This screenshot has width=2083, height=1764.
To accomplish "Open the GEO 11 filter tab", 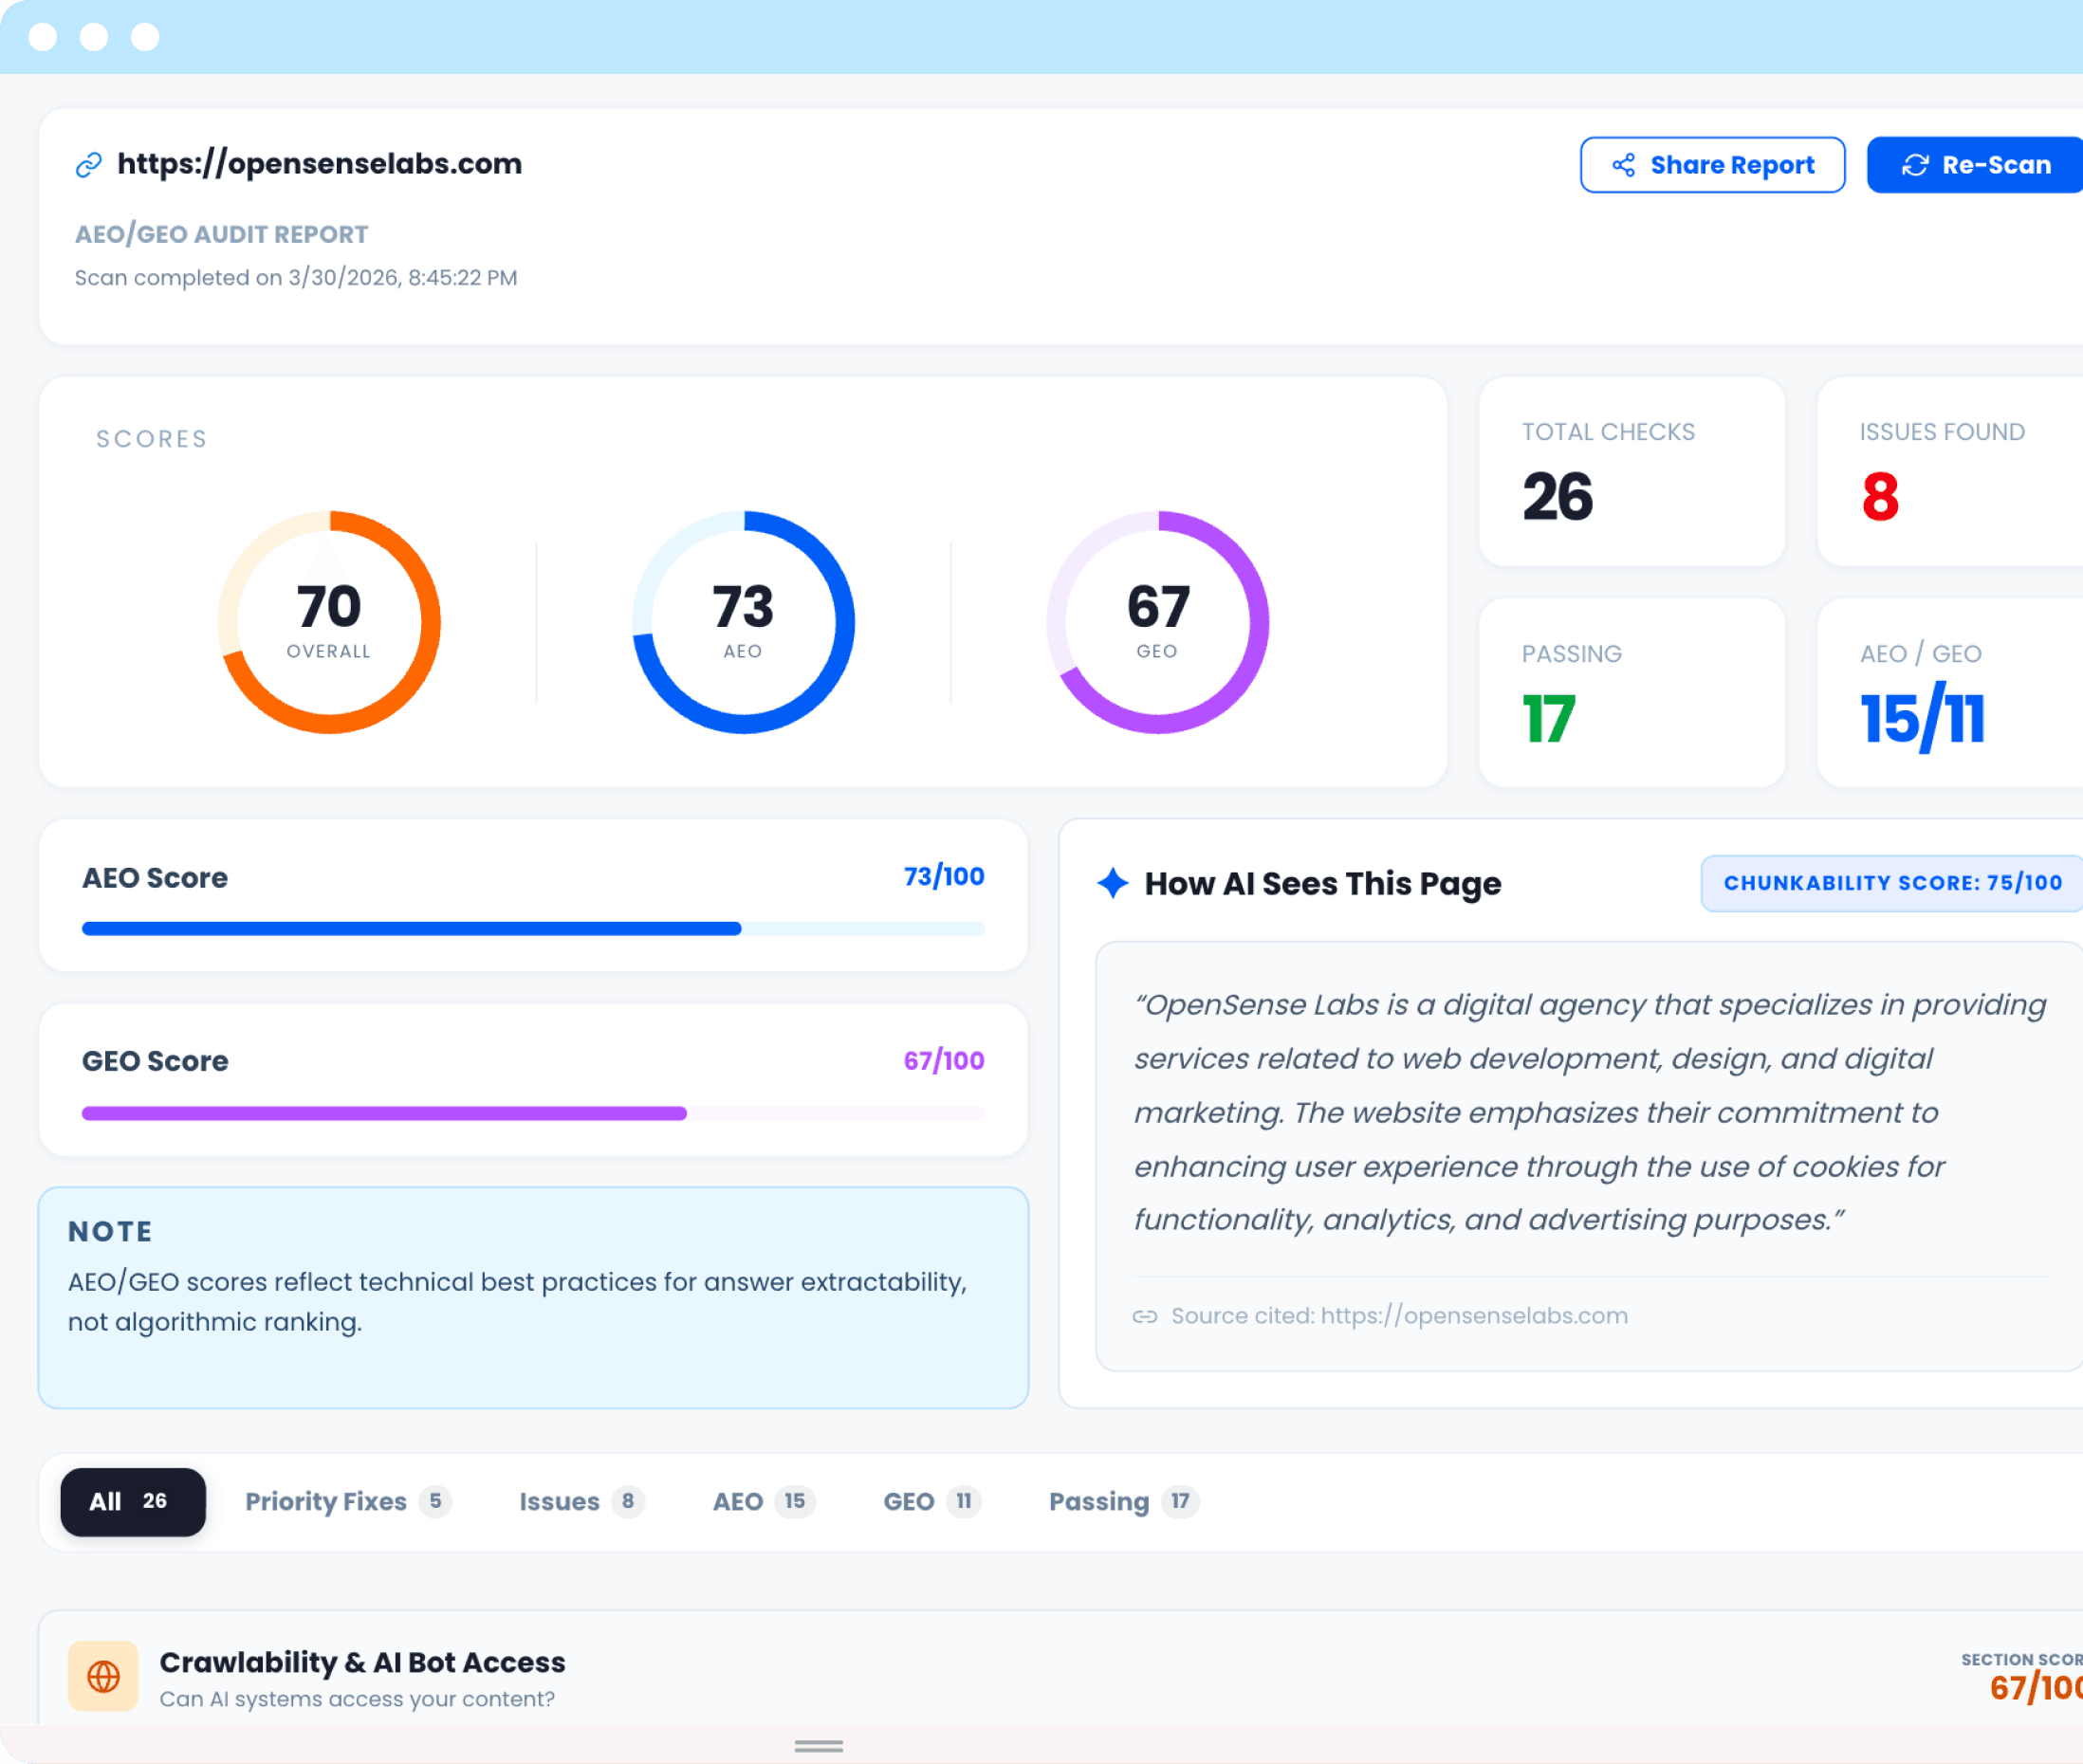I will point(932,1502).
